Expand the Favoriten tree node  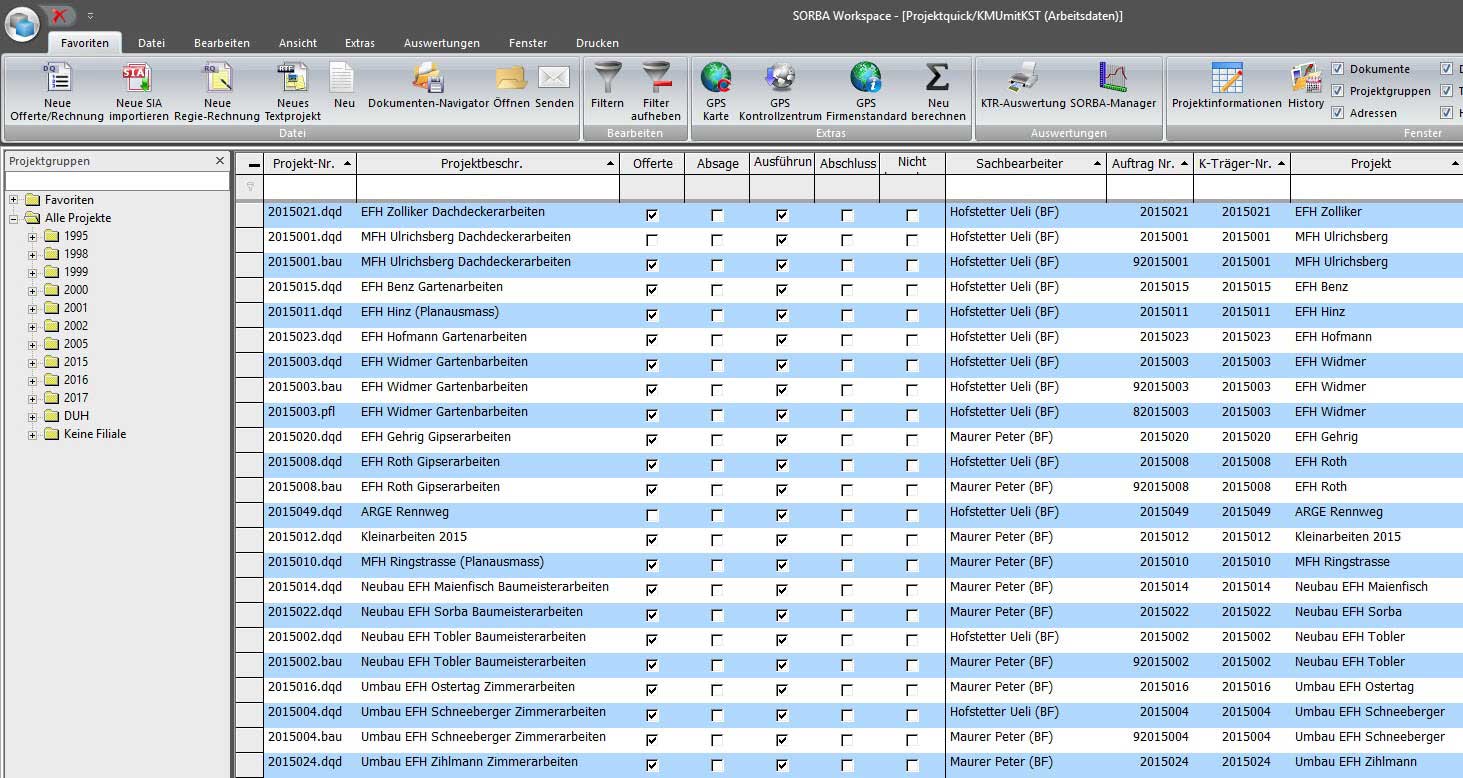(14, 200)
